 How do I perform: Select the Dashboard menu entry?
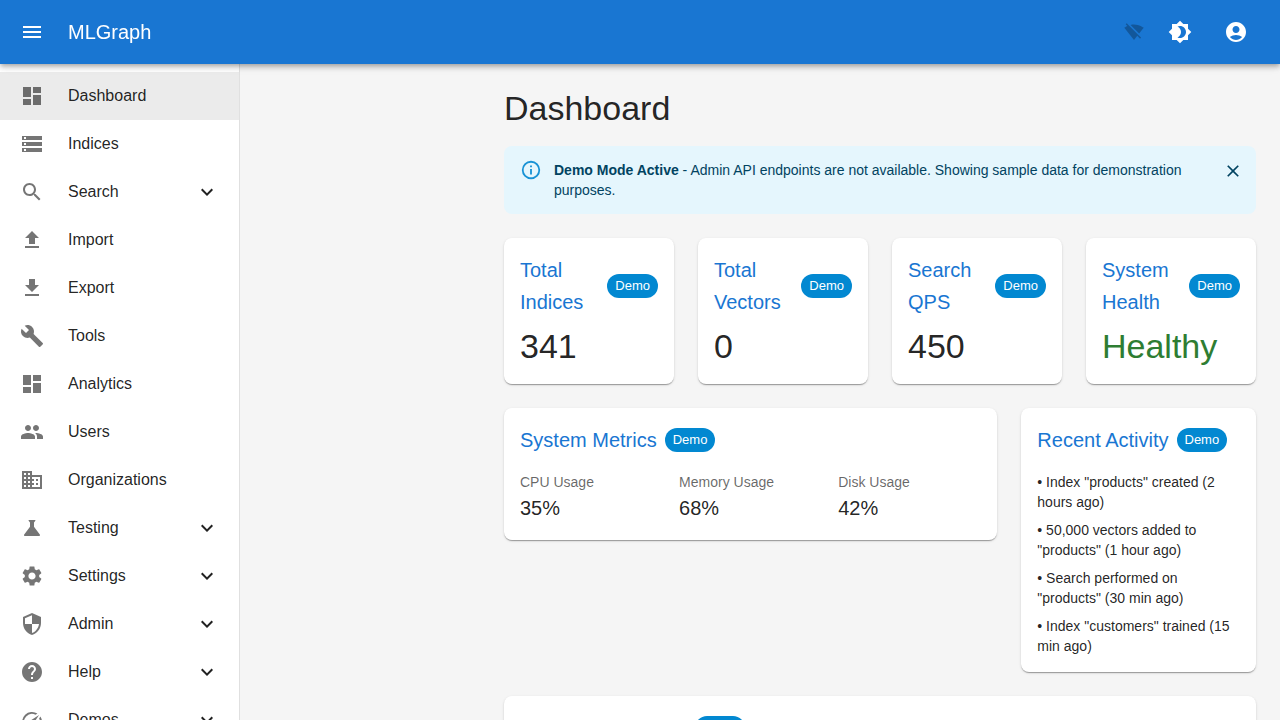(107, 95)
